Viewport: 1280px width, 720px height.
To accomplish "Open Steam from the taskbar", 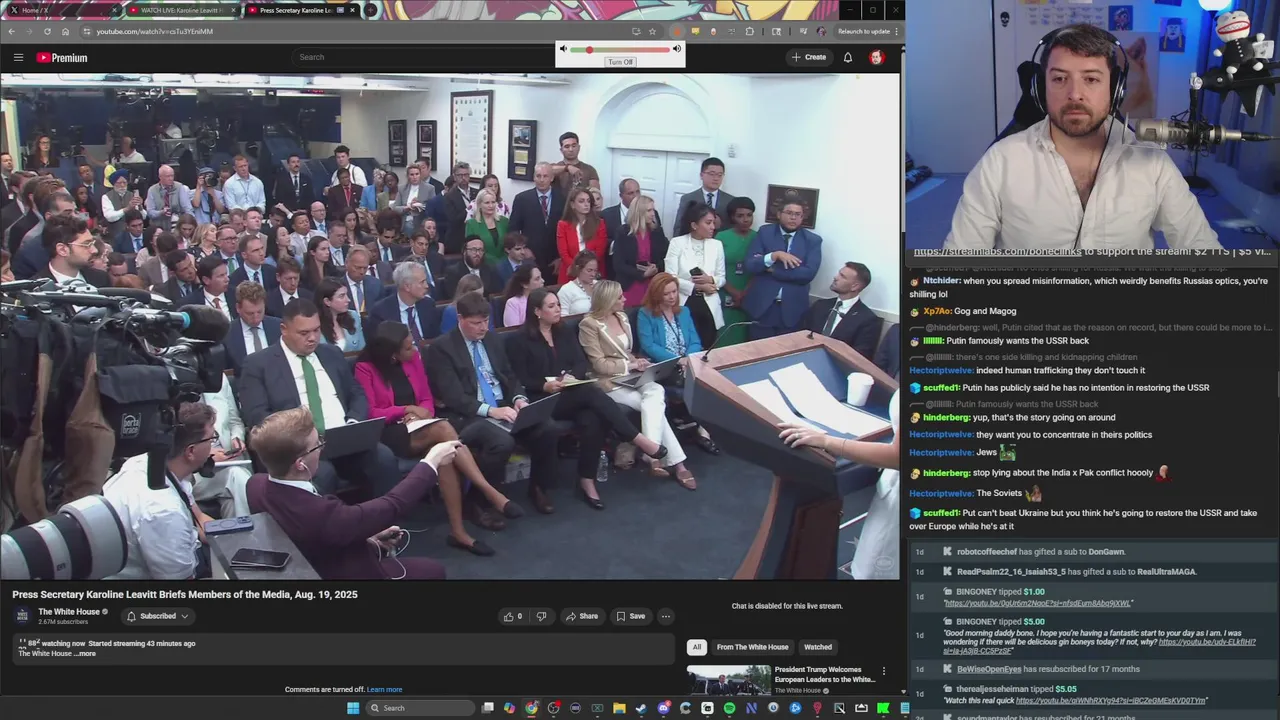I will point(641,708).
